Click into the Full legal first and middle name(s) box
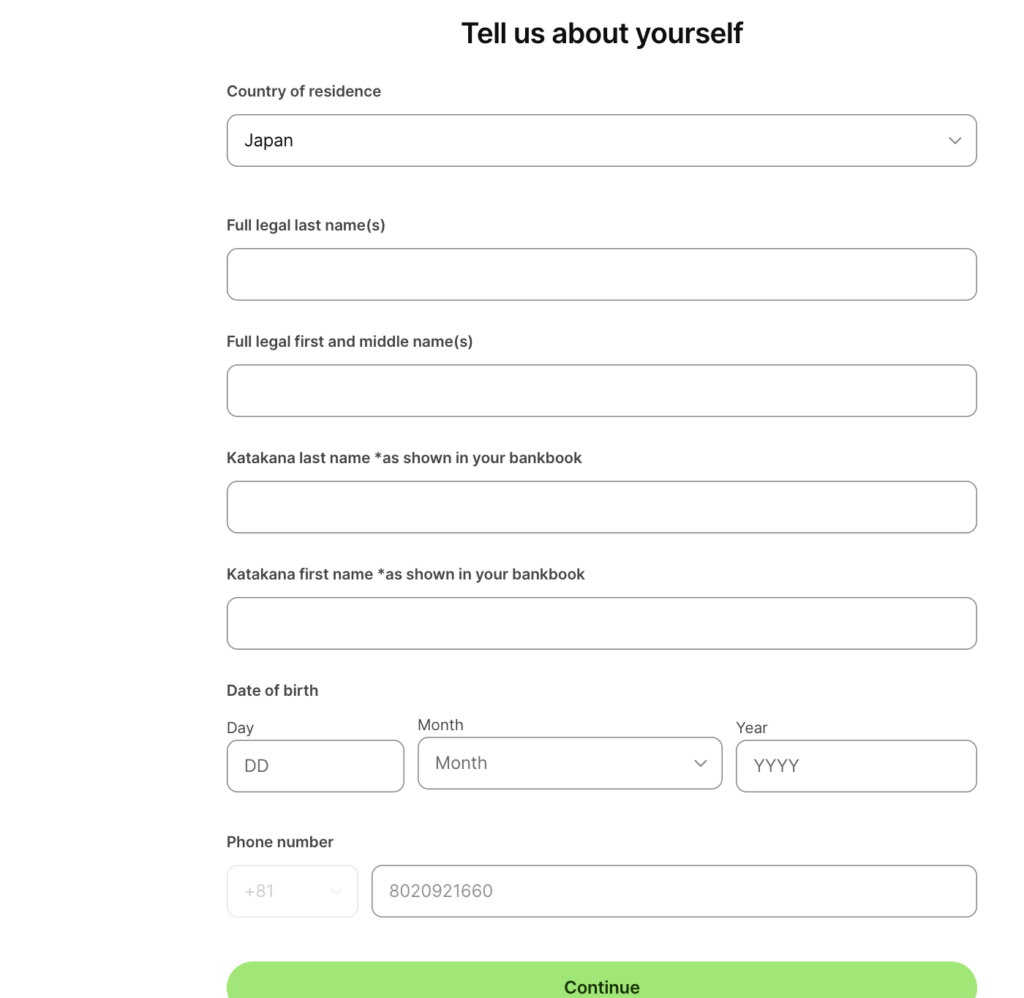The height and width of the screenshot is (998, 1024). pos(601,391)
